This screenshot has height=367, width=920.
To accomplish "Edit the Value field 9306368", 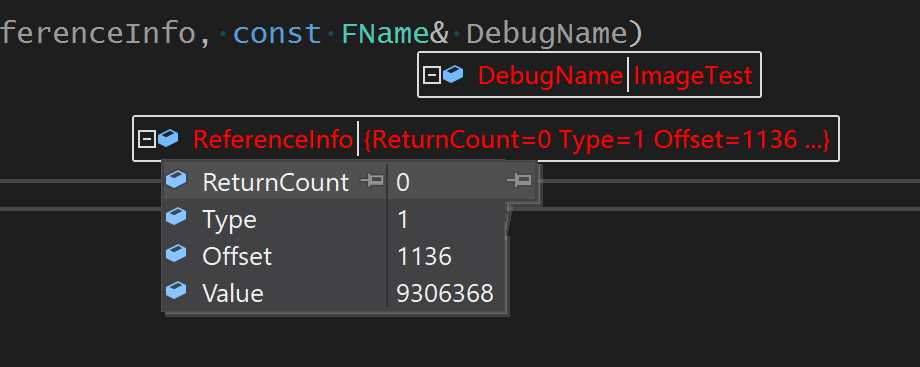I will pyautogui.click(x=445, y=293).
